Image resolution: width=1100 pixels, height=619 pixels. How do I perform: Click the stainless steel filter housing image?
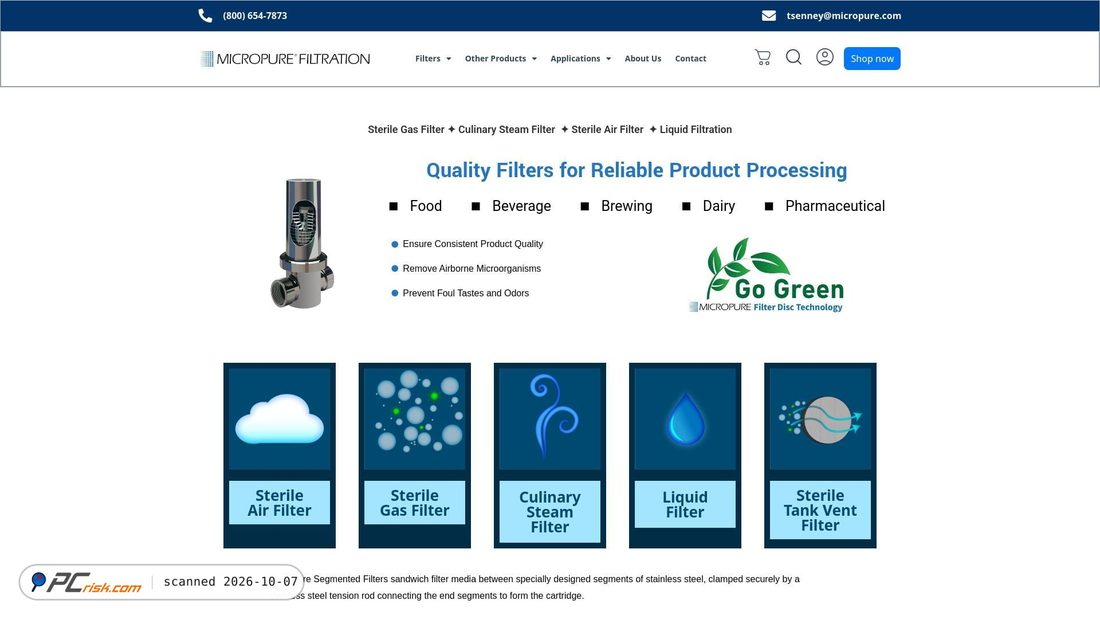(302, 244)
